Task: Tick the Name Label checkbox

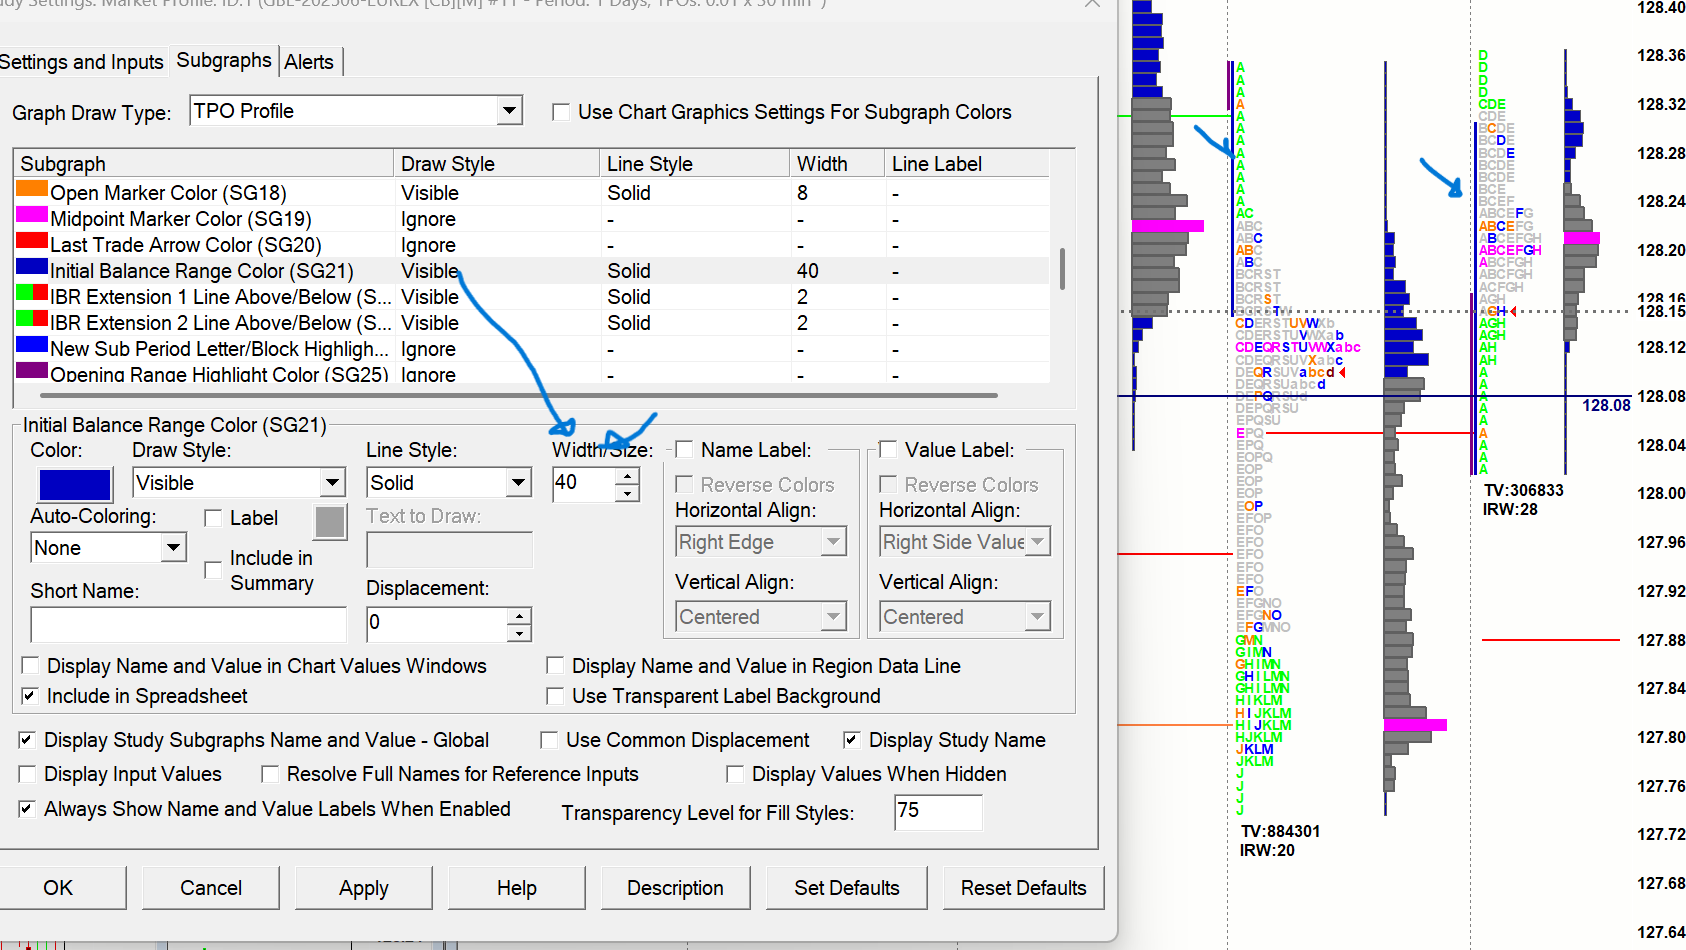Action: (685, 450)
